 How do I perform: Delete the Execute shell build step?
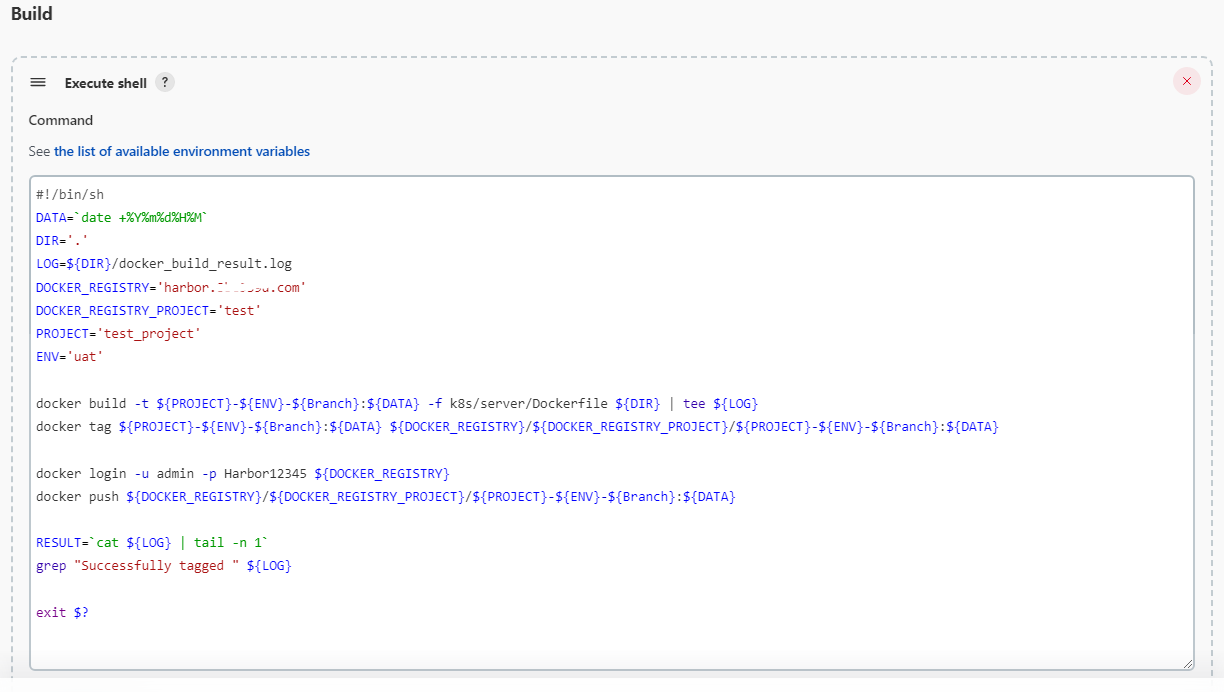point(1186,82)
